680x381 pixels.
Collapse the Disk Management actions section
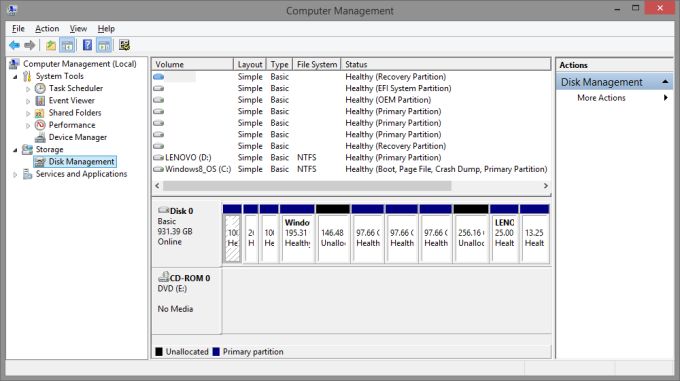point(665,82)
